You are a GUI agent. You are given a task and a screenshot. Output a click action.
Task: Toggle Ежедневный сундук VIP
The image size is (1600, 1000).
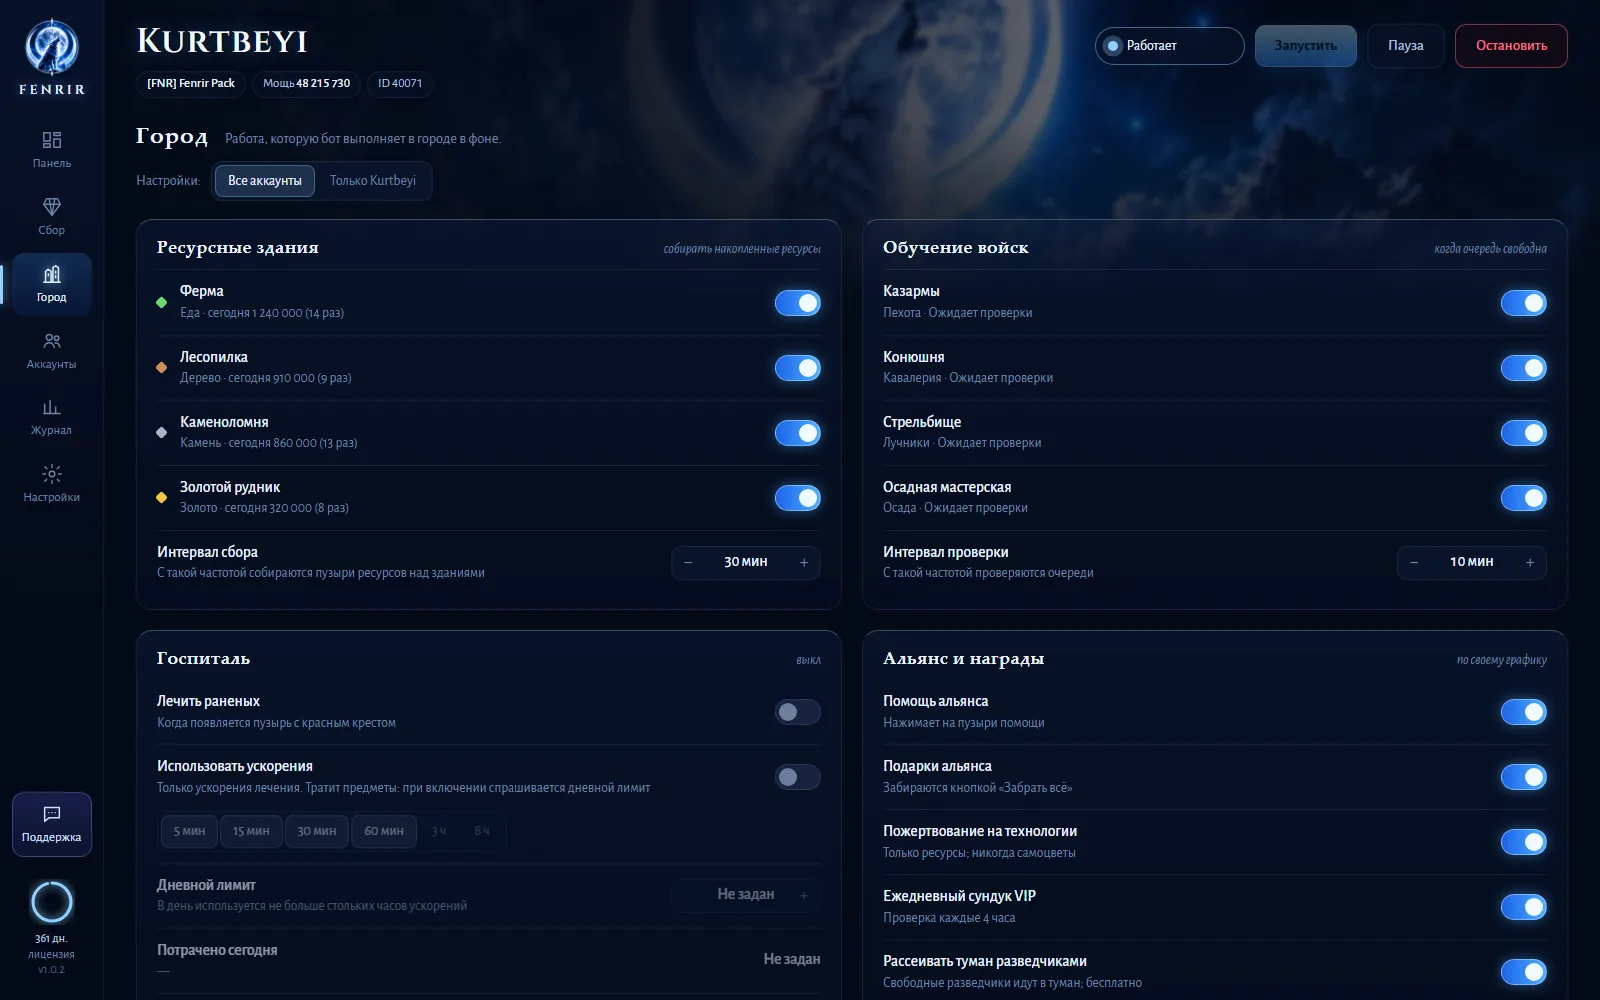point(1524,907)
